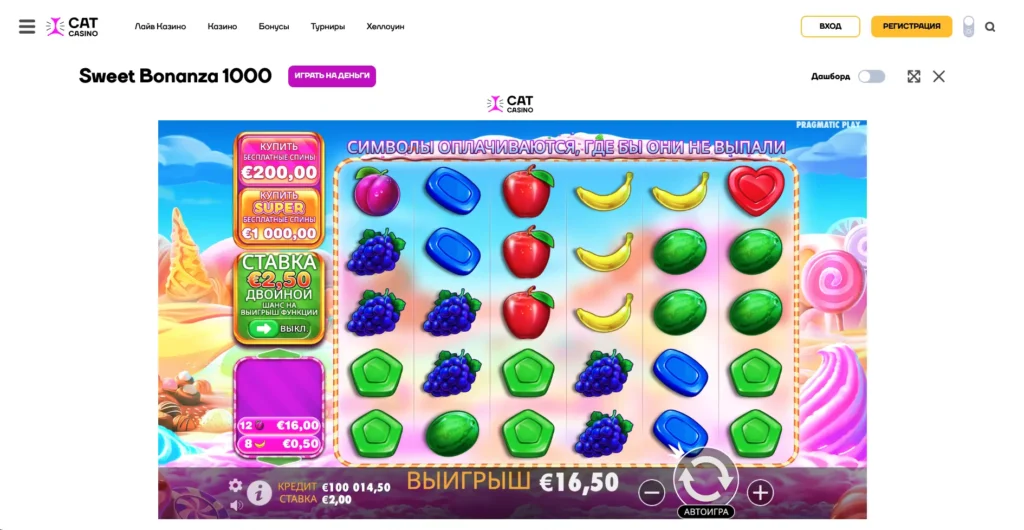Increase the bet with plus button
The width and height of the screenshot is (1024, 530).
(x=760, y=492)
